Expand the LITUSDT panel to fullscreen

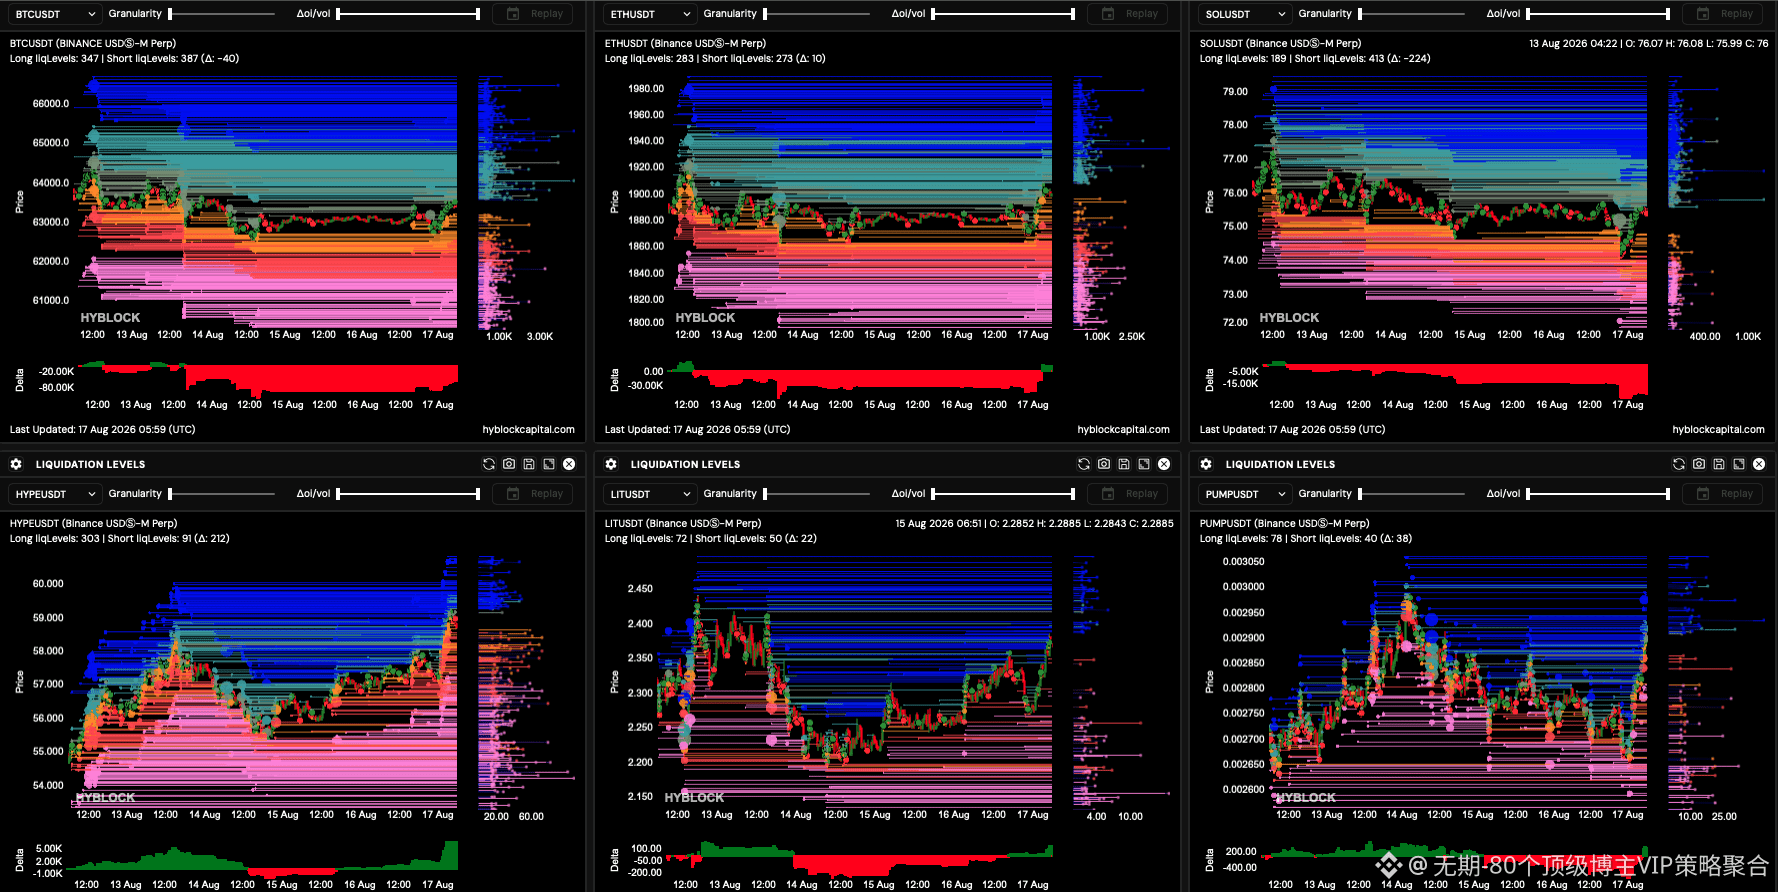[1144, 464]
